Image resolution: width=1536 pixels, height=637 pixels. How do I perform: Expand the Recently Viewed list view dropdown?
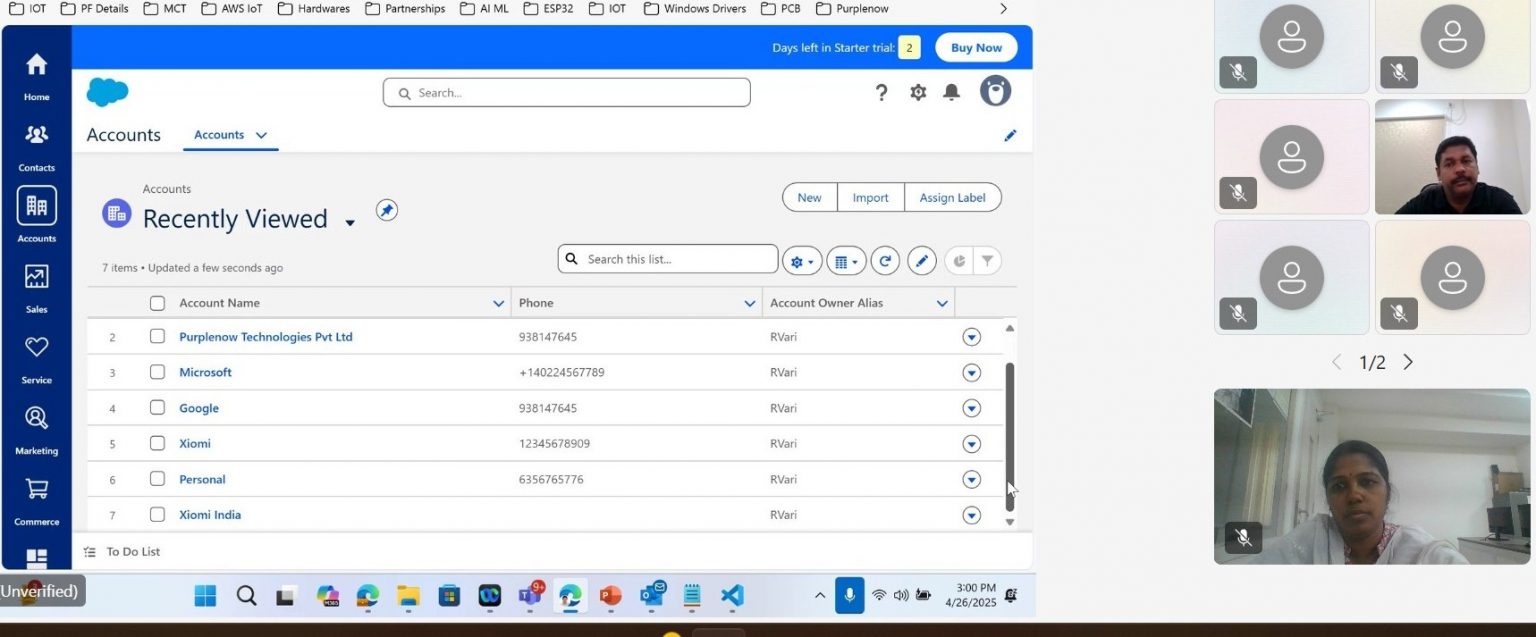350,223
